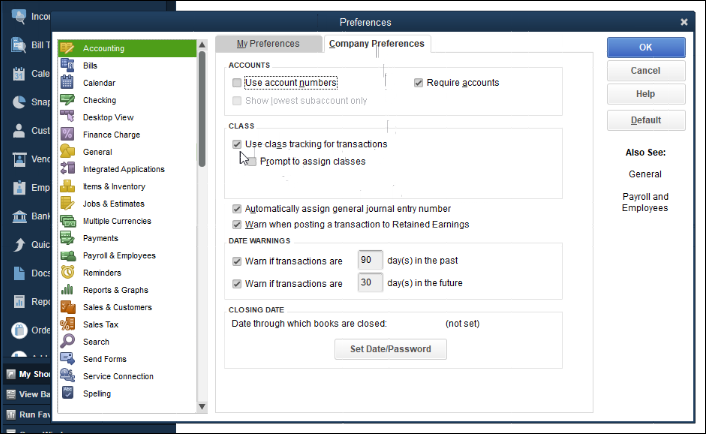706x434 pixels.
Task: Open Multiple Currencies icon
Action: [x=68, y=221]
